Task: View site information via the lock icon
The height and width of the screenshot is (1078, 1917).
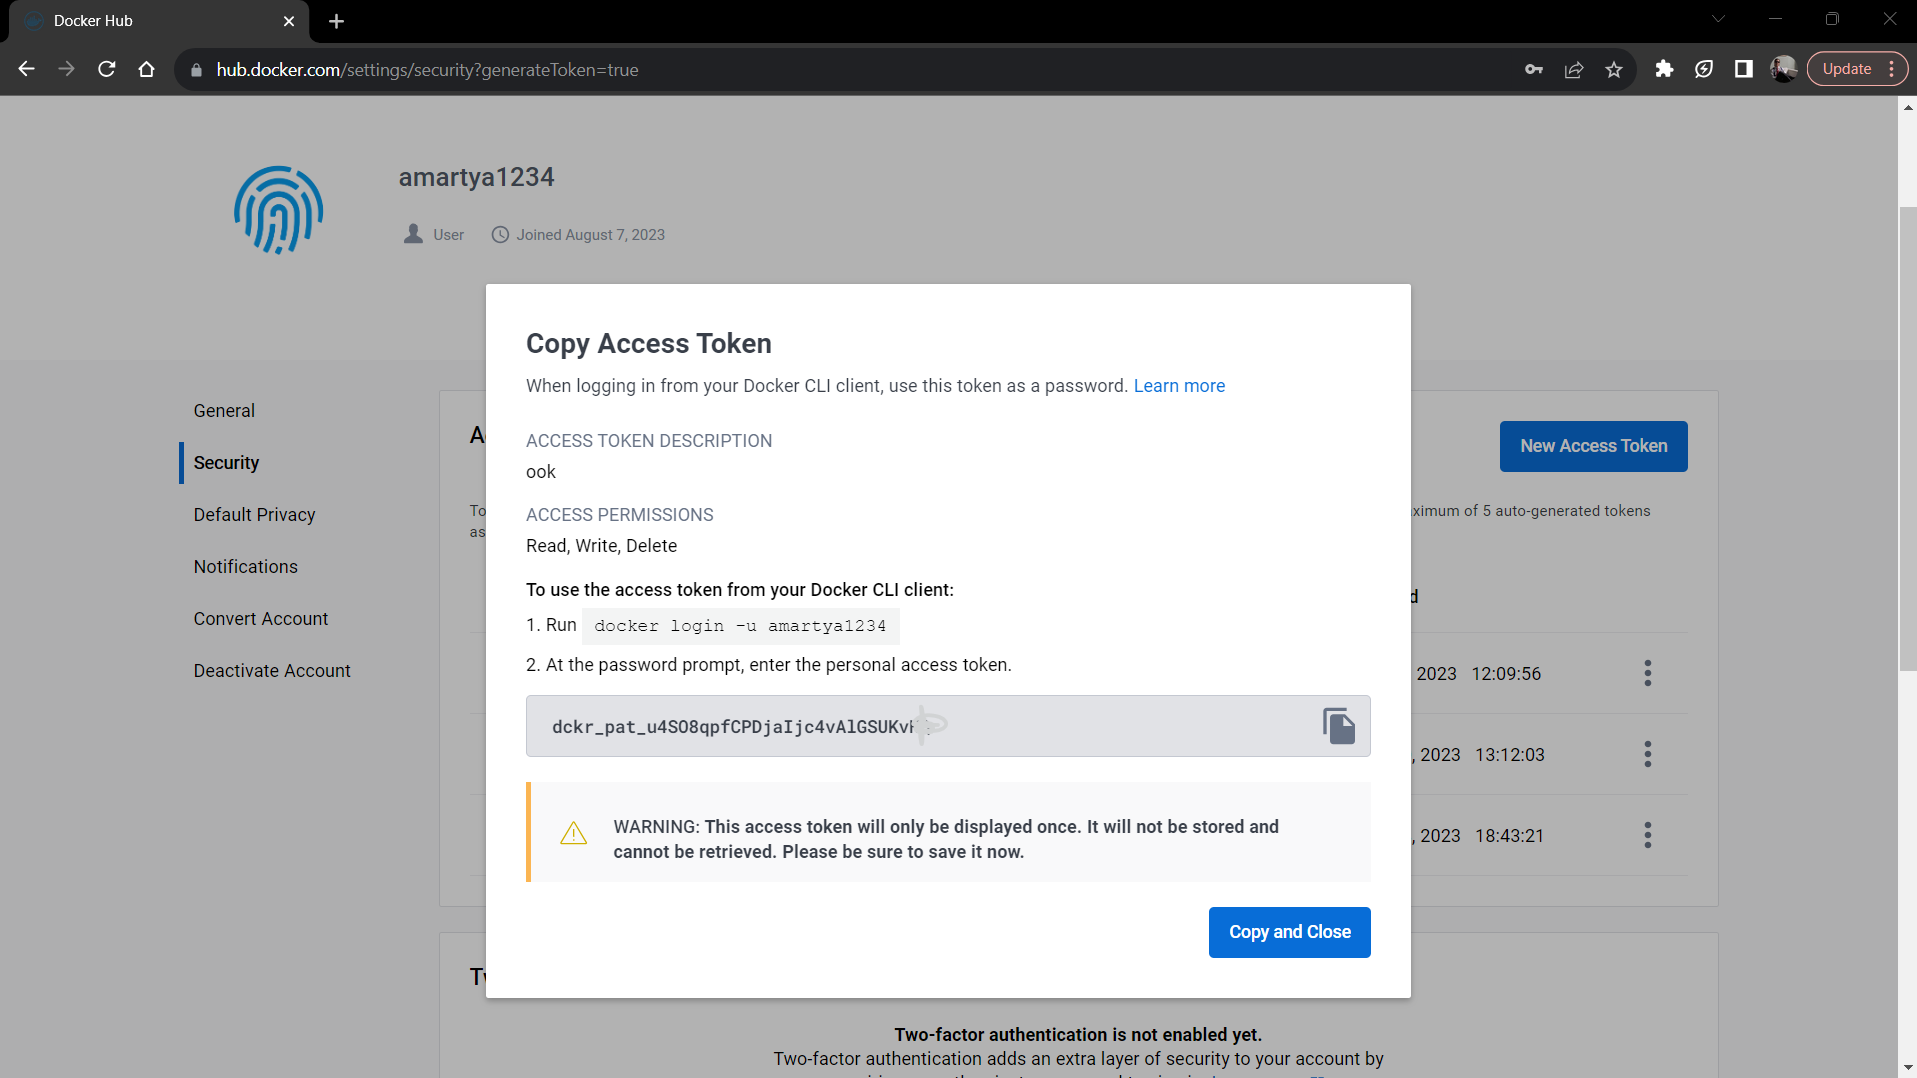Action: point(196,70)
